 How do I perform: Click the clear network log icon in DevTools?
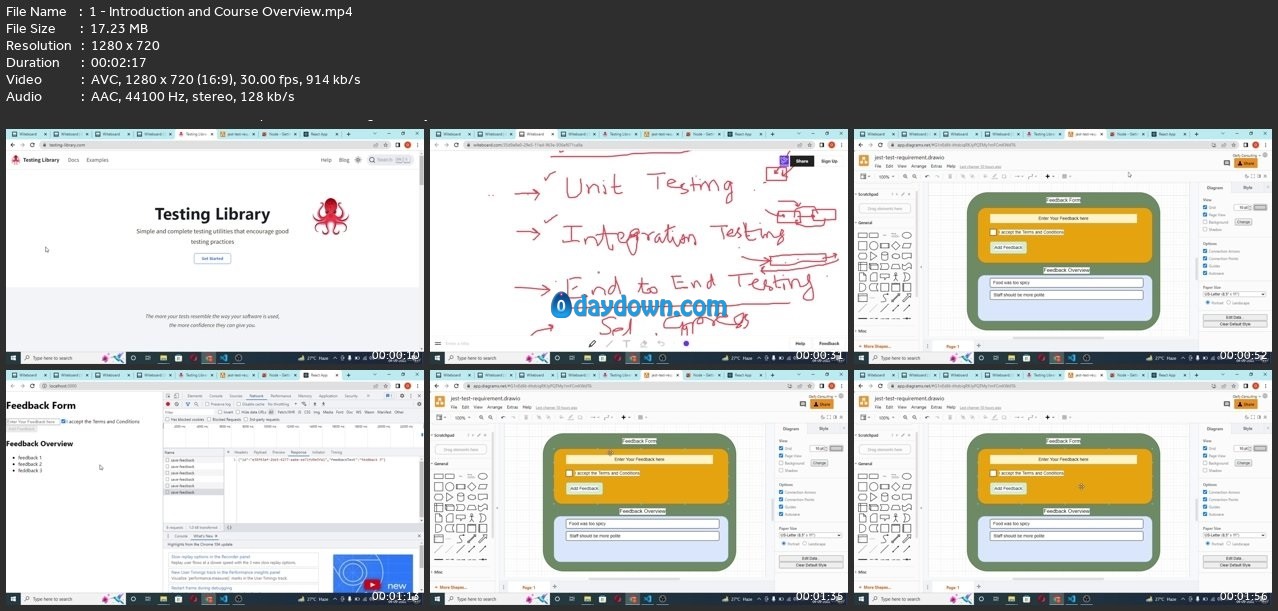pos(175,404)
